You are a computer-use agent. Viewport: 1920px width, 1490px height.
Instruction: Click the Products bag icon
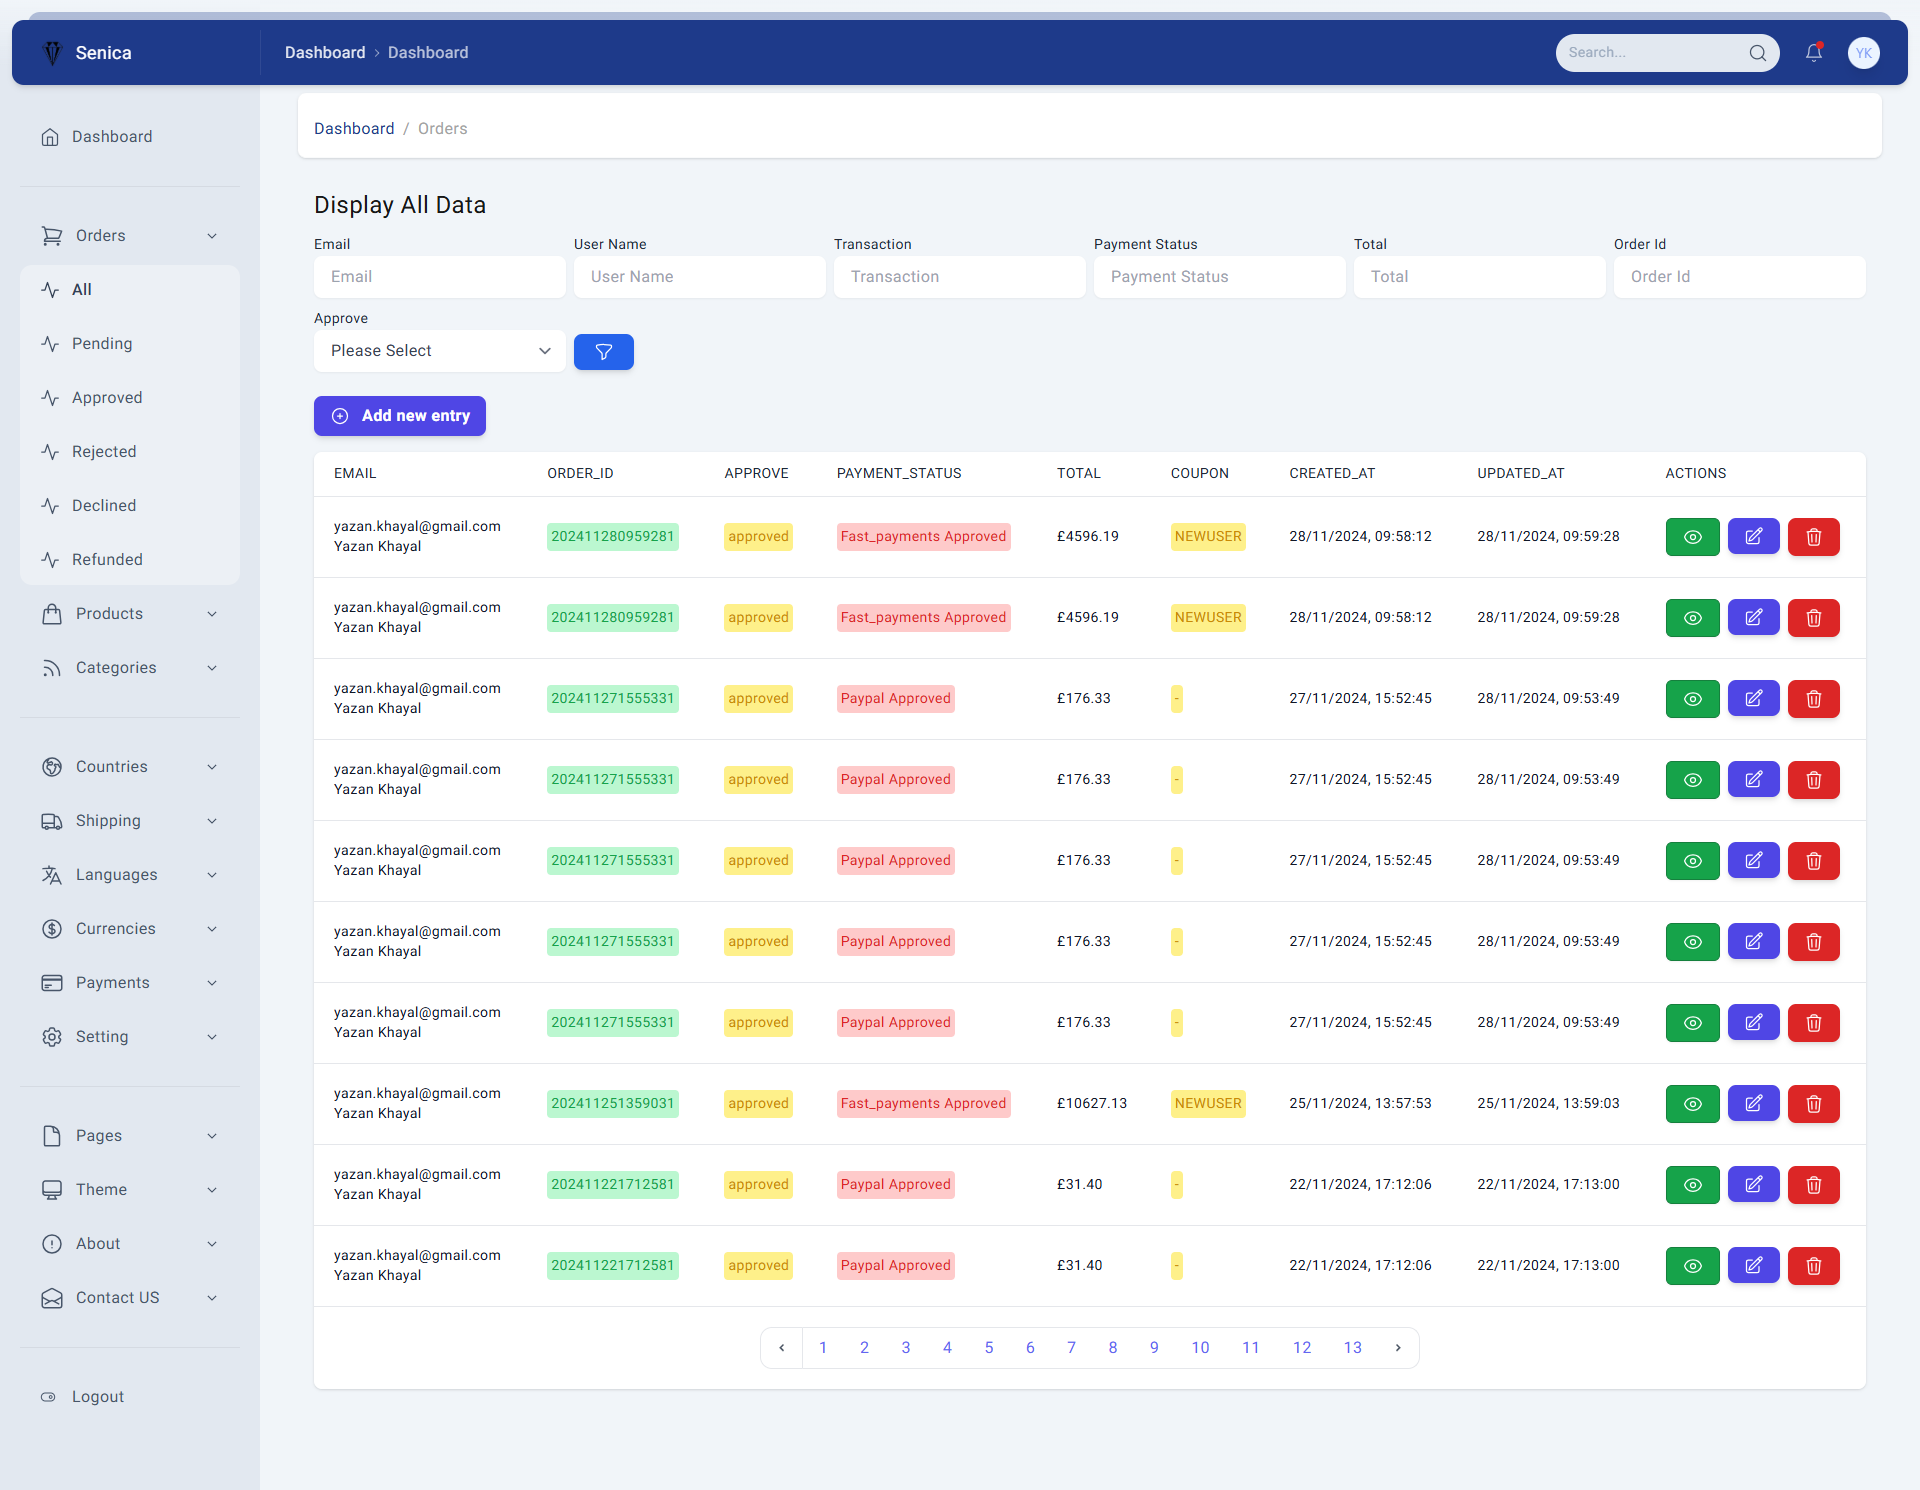52,614
